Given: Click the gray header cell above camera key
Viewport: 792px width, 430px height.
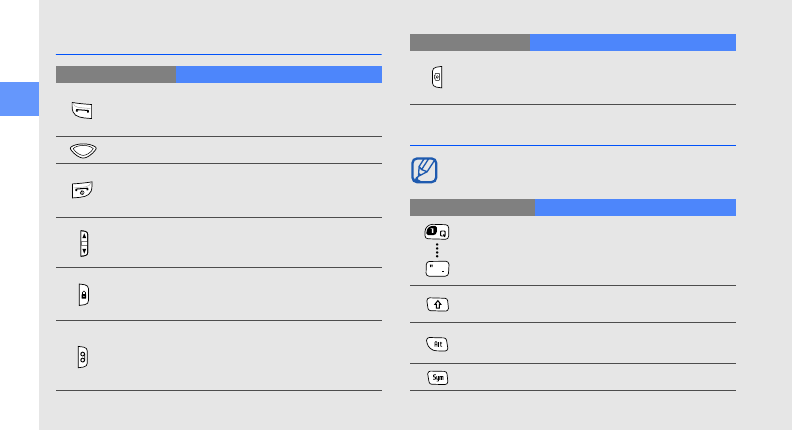Looking at the screenshot, I should tap(469, 42).
